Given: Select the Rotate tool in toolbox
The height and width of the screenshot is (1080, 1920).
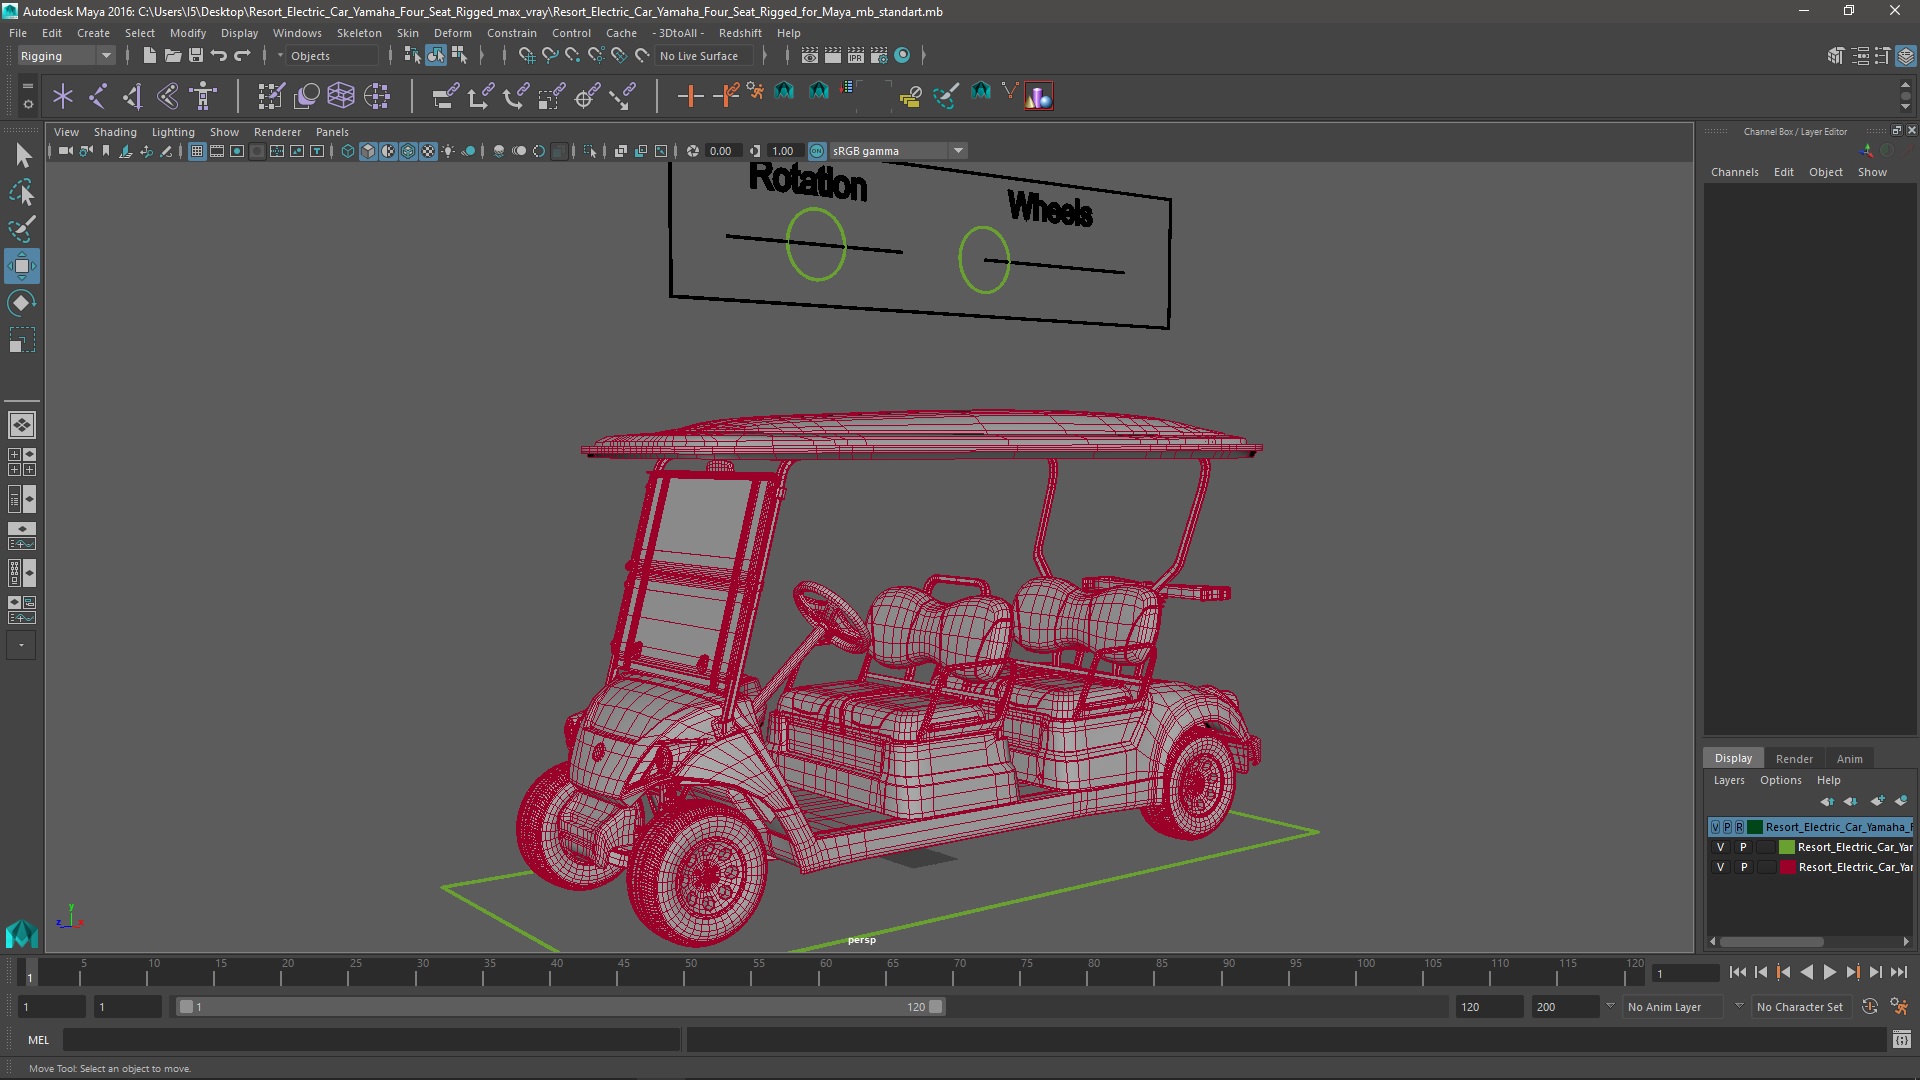Looking at the screenshot, I should coord(22,303).
